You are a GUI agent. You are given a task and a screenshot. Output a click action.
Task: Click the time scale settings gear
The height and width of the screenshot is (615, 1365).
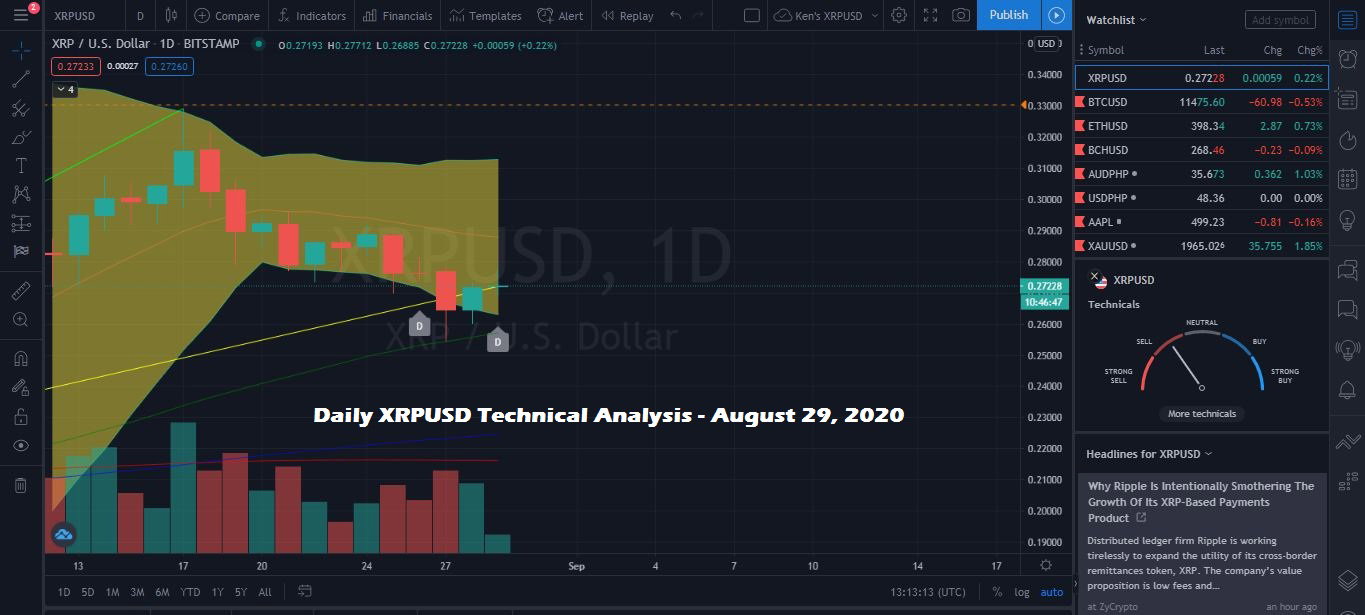1046,565
